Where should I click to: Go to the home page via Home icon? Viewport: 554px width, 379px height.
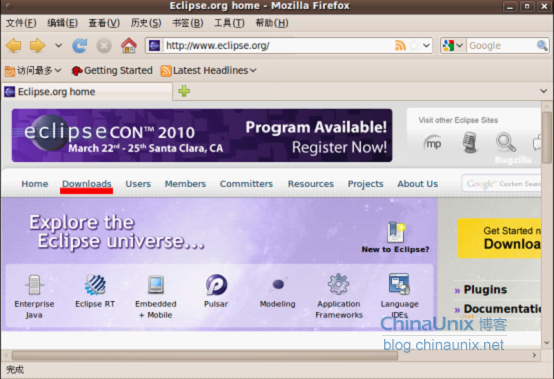tap(129, 46)
